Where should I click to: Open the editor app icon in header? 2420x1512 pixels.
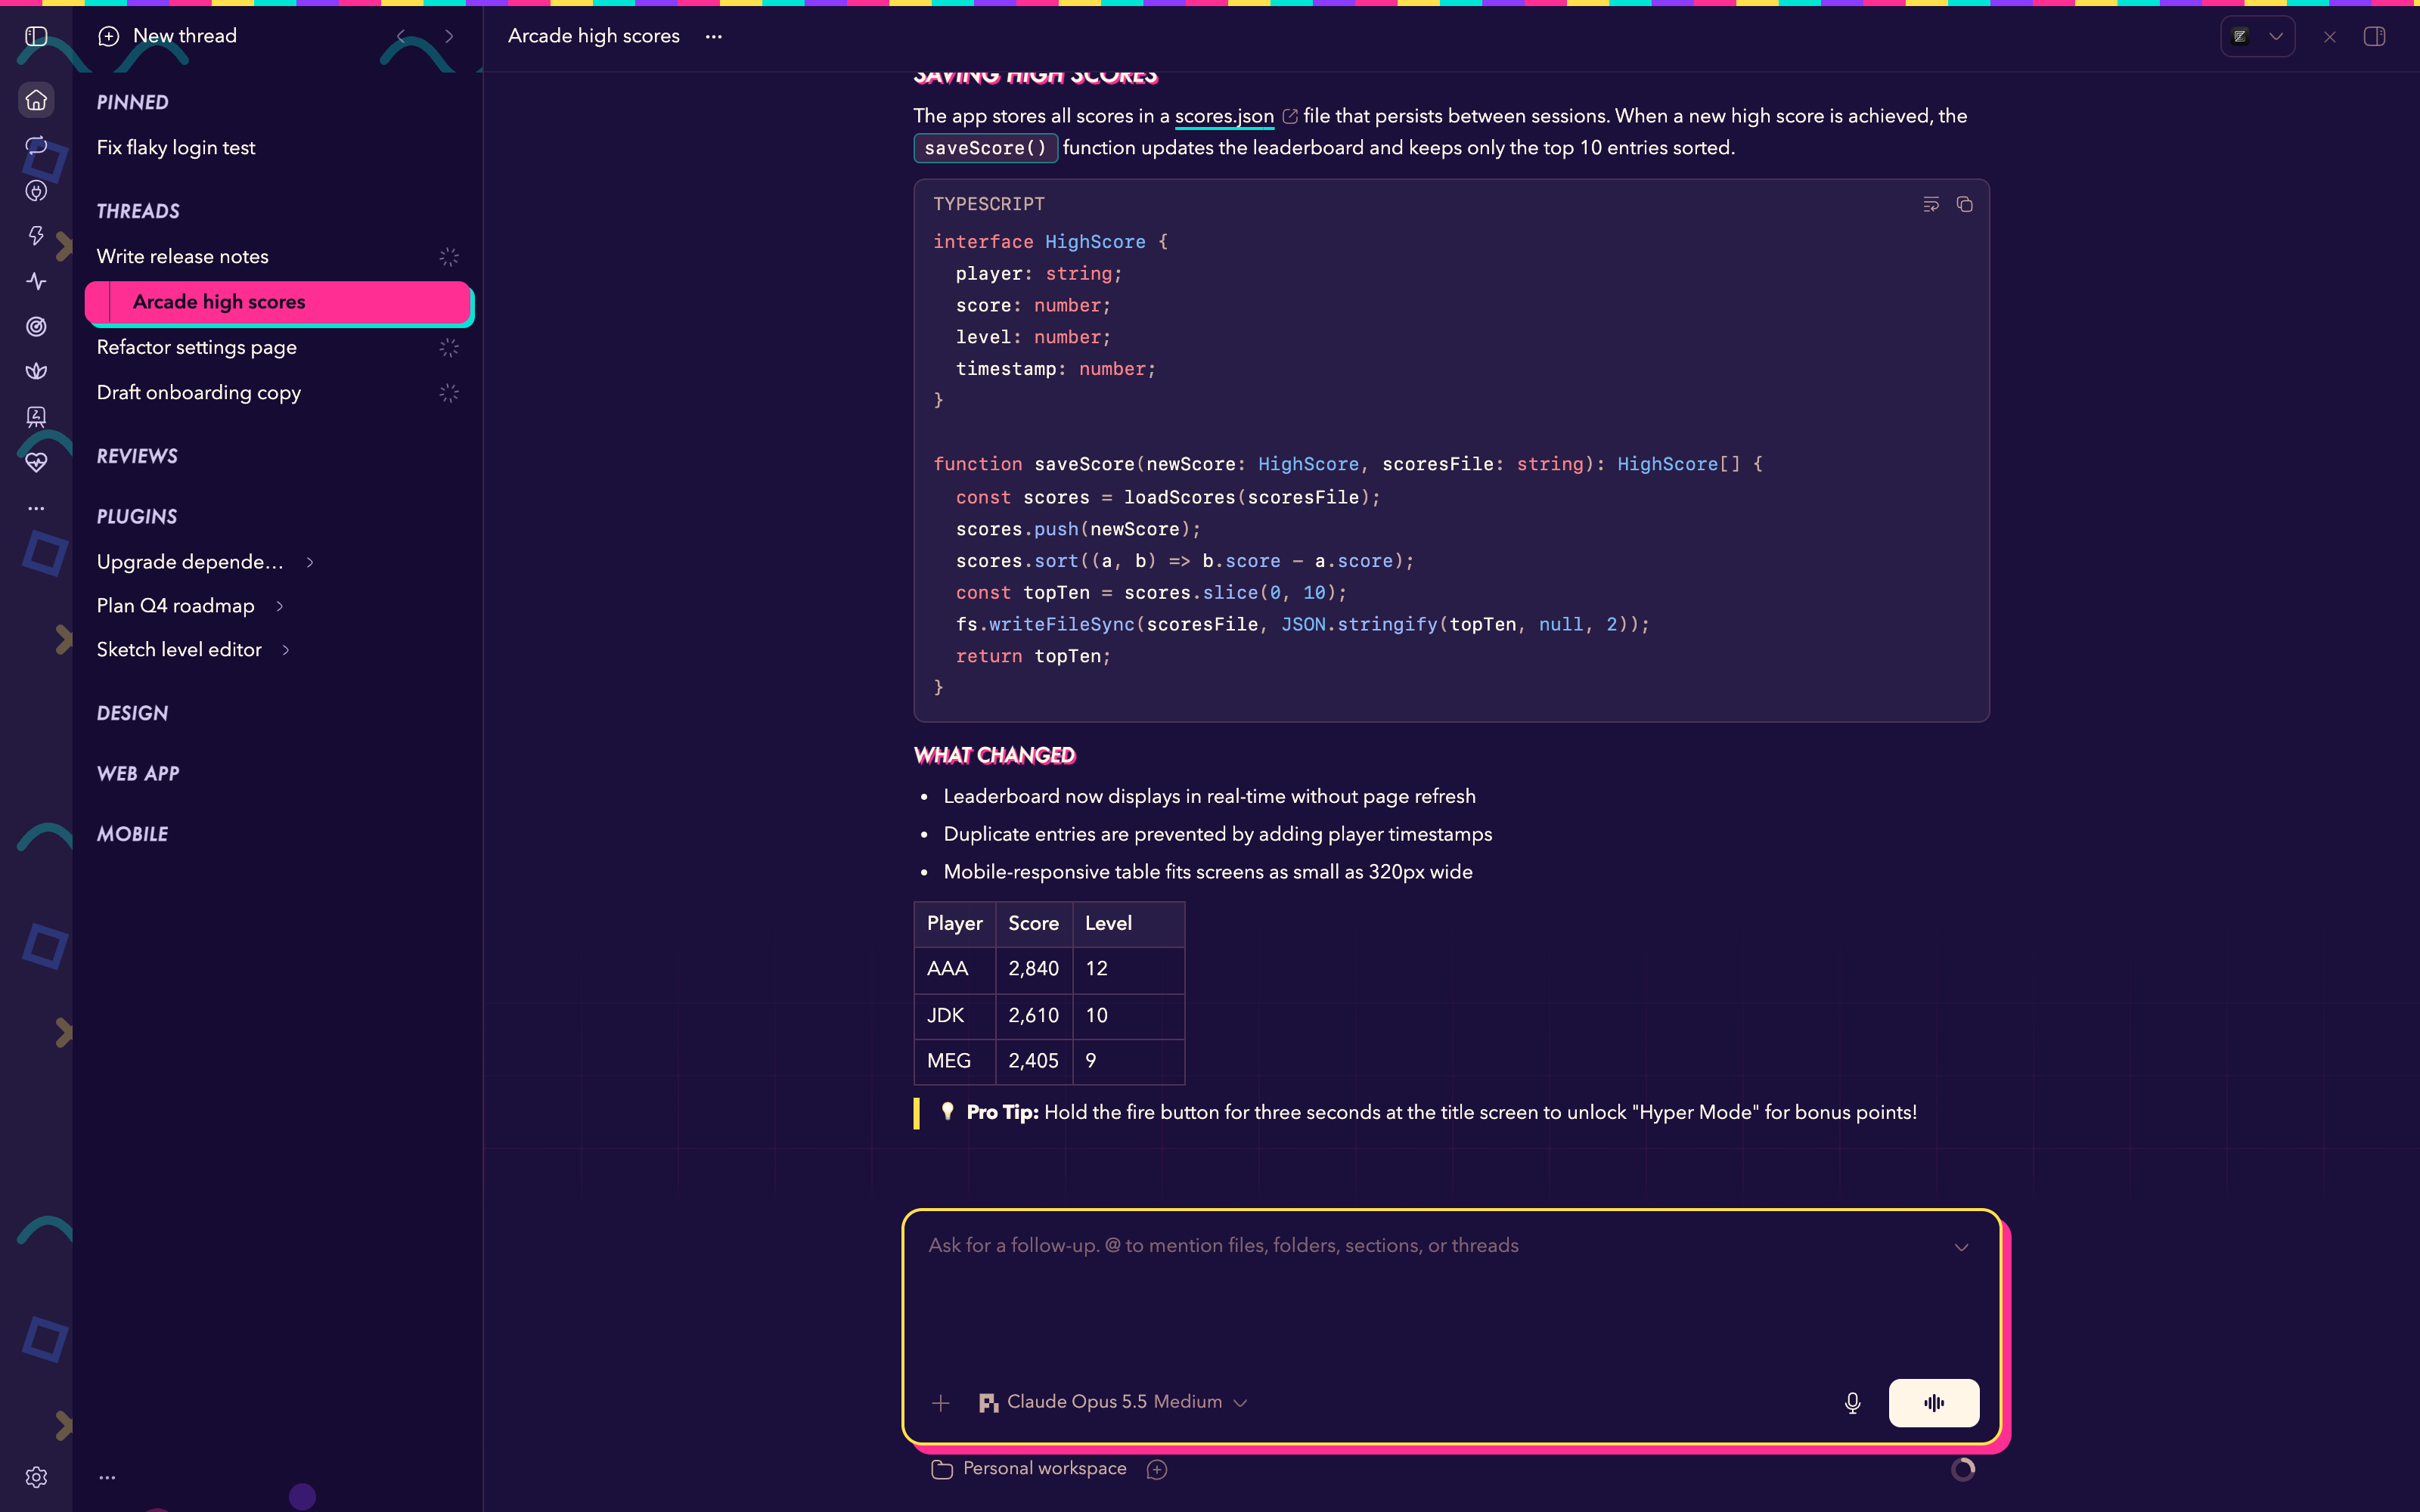(2241, 36)
